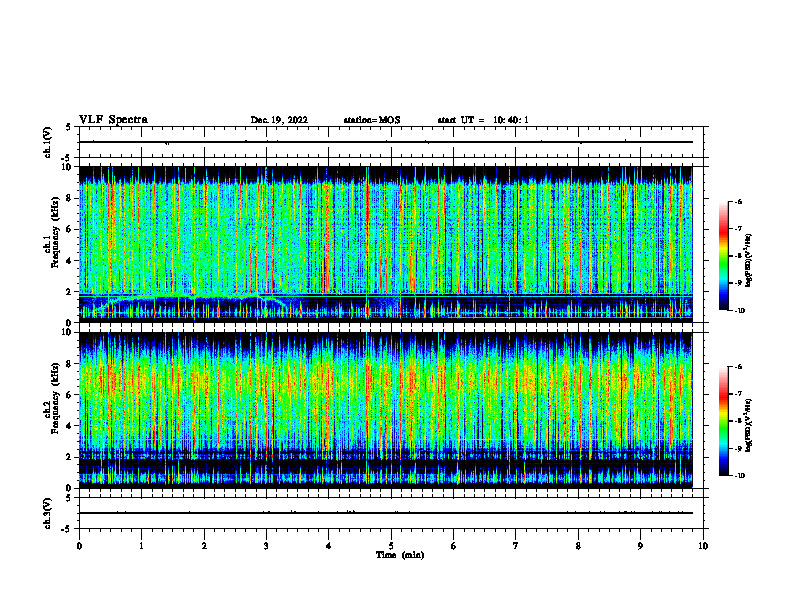Click time axis tick label '5'
792x612 pixels.
391,546
